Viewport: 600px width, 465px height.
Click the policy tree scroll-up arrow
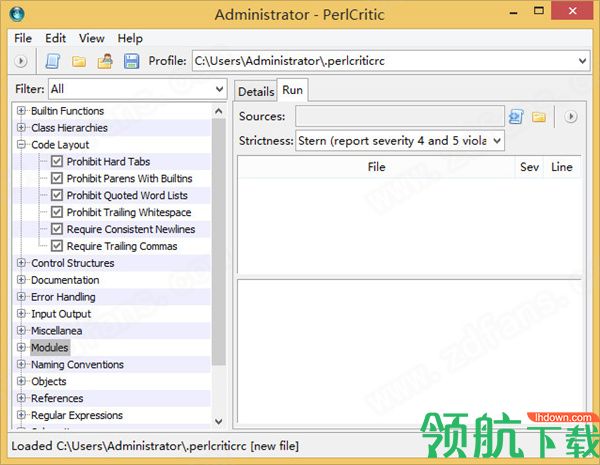tap(218, 111)
